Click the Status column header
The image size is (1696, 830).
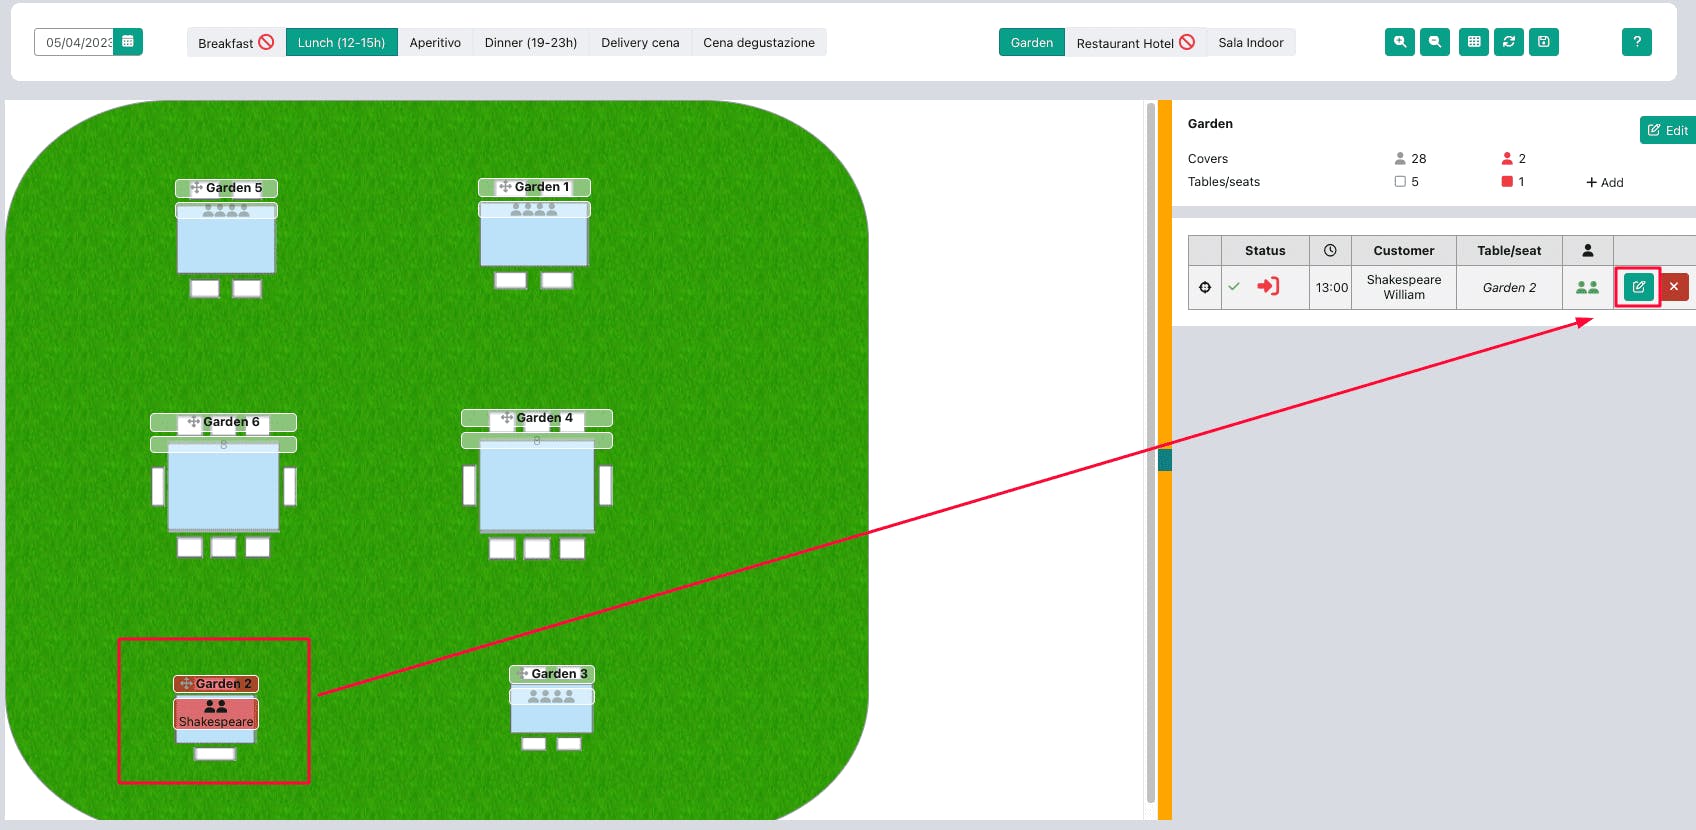point(1265,251)
